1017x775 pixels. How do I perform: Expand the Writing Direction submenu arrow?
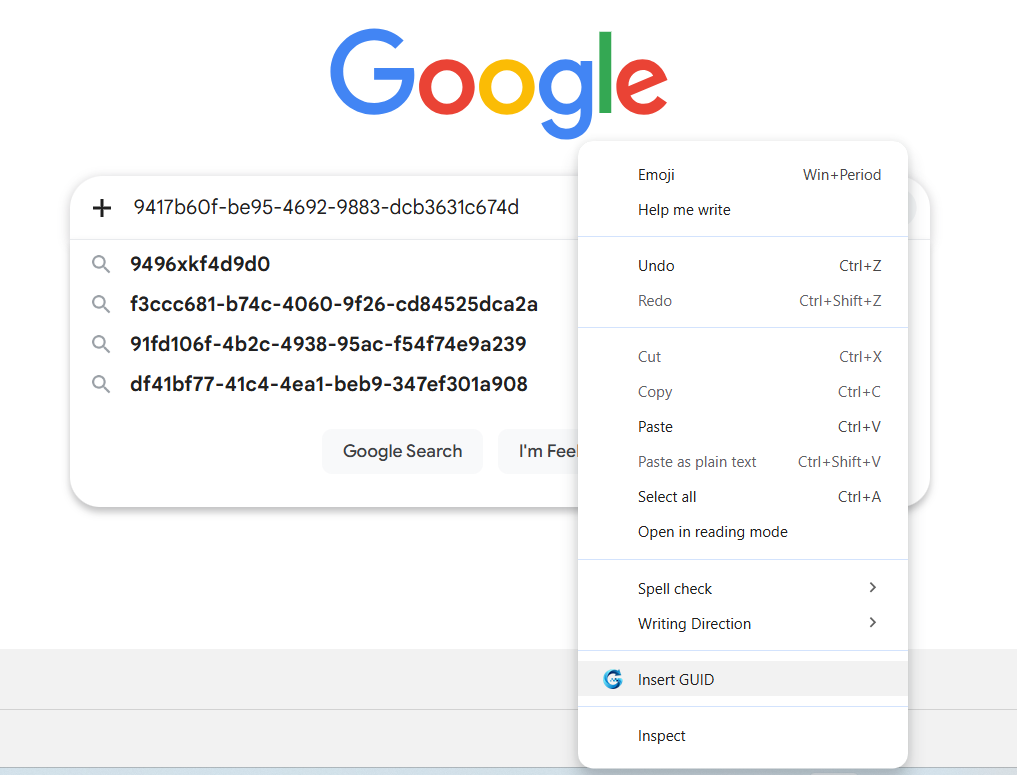872,623
